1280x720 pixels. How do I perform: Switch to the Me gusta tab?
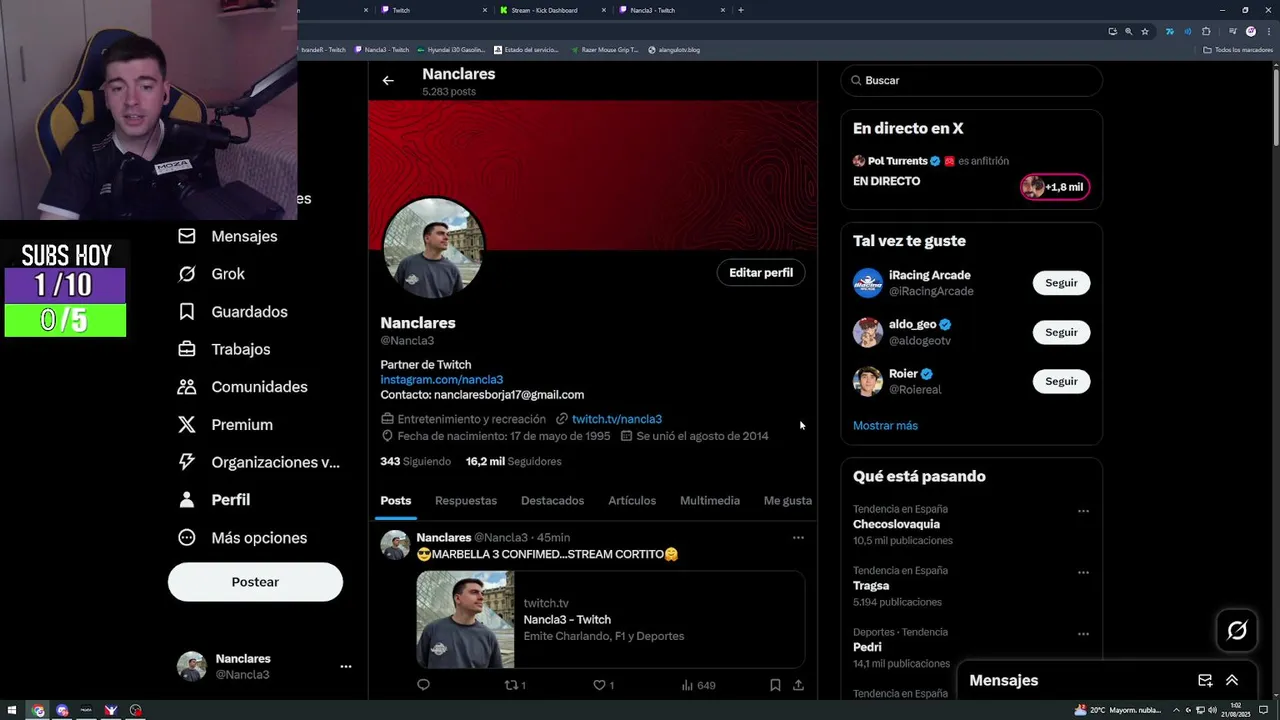(788, 501)
